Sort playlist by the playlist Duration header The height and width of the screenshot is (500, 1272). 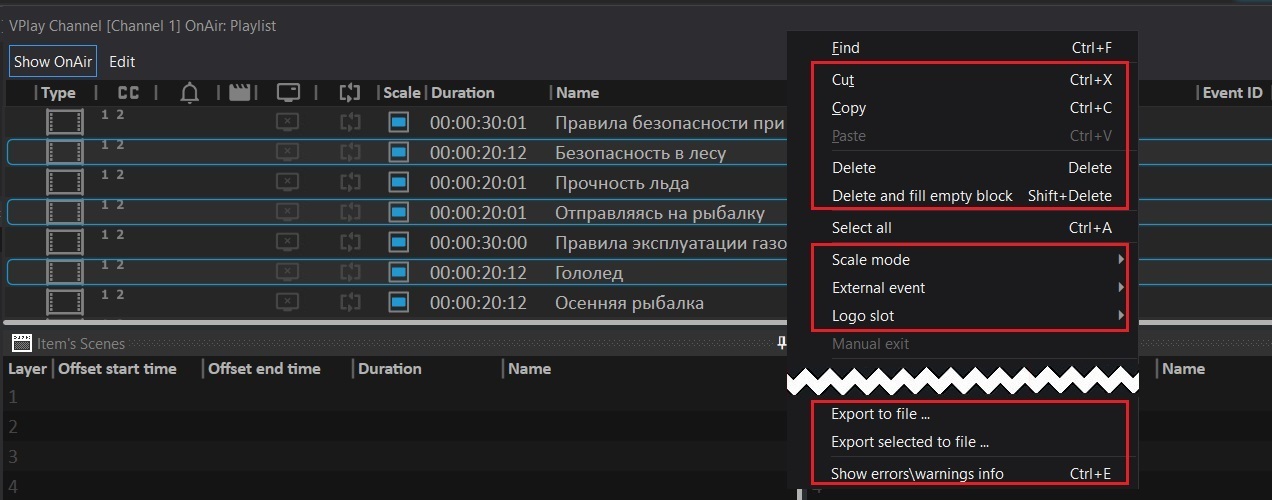pyautogui.click(x=462, y=93)
